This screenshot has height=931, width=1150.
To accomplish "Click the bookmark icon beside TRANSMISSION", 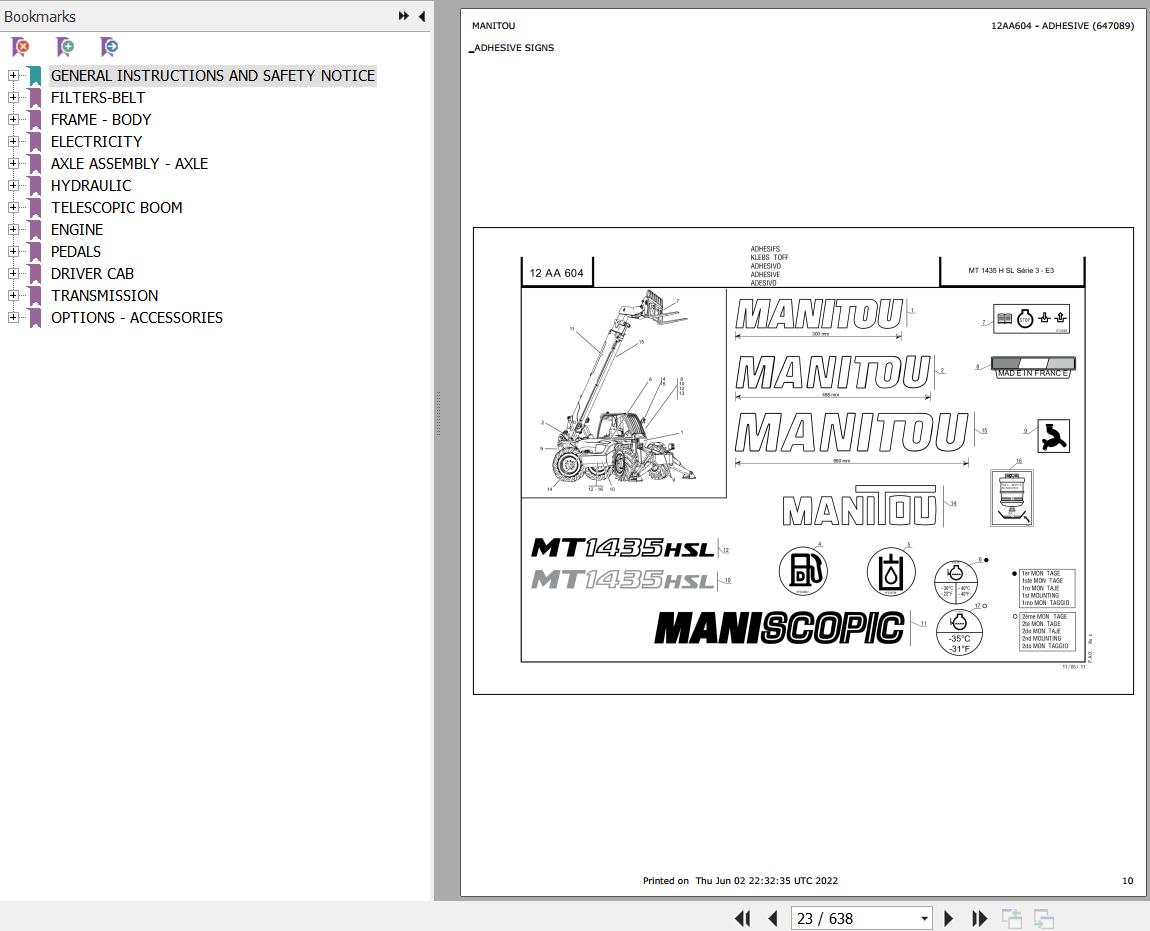I will 34,296.
